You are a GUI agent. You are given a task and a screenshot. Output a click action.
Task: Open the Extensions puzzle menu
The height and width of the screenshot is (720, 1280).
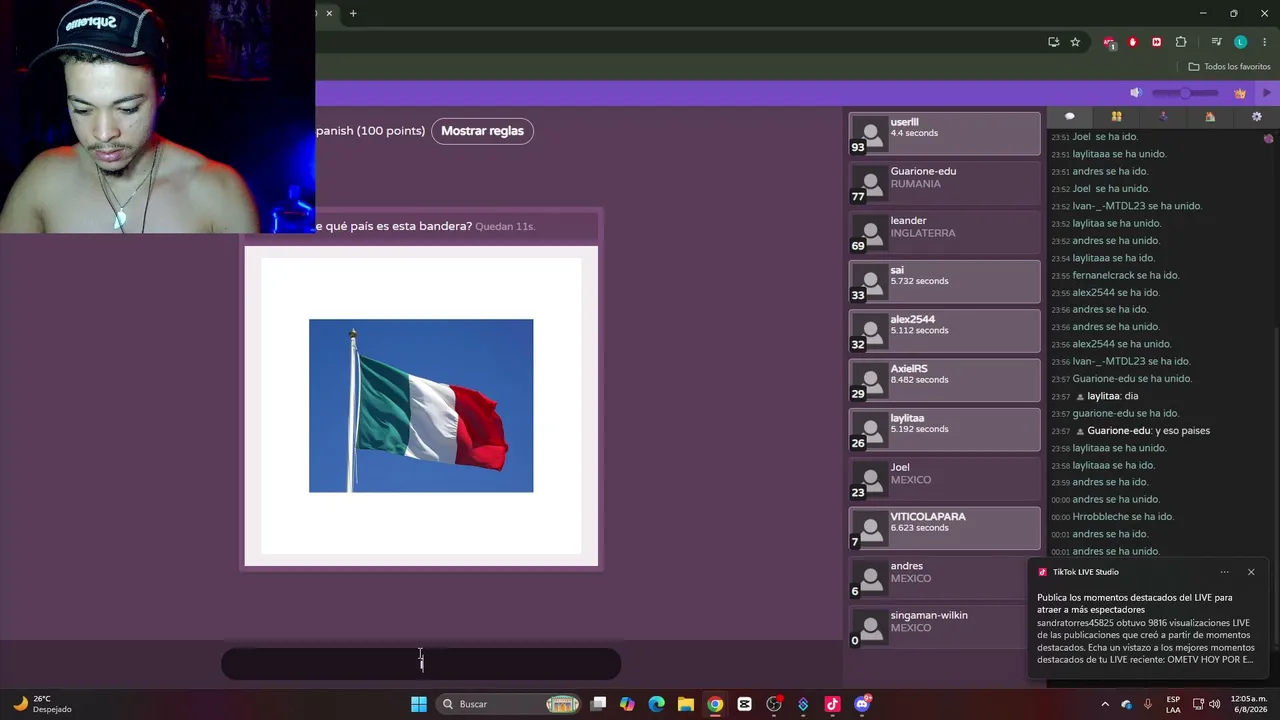[x=1181, y=42]
